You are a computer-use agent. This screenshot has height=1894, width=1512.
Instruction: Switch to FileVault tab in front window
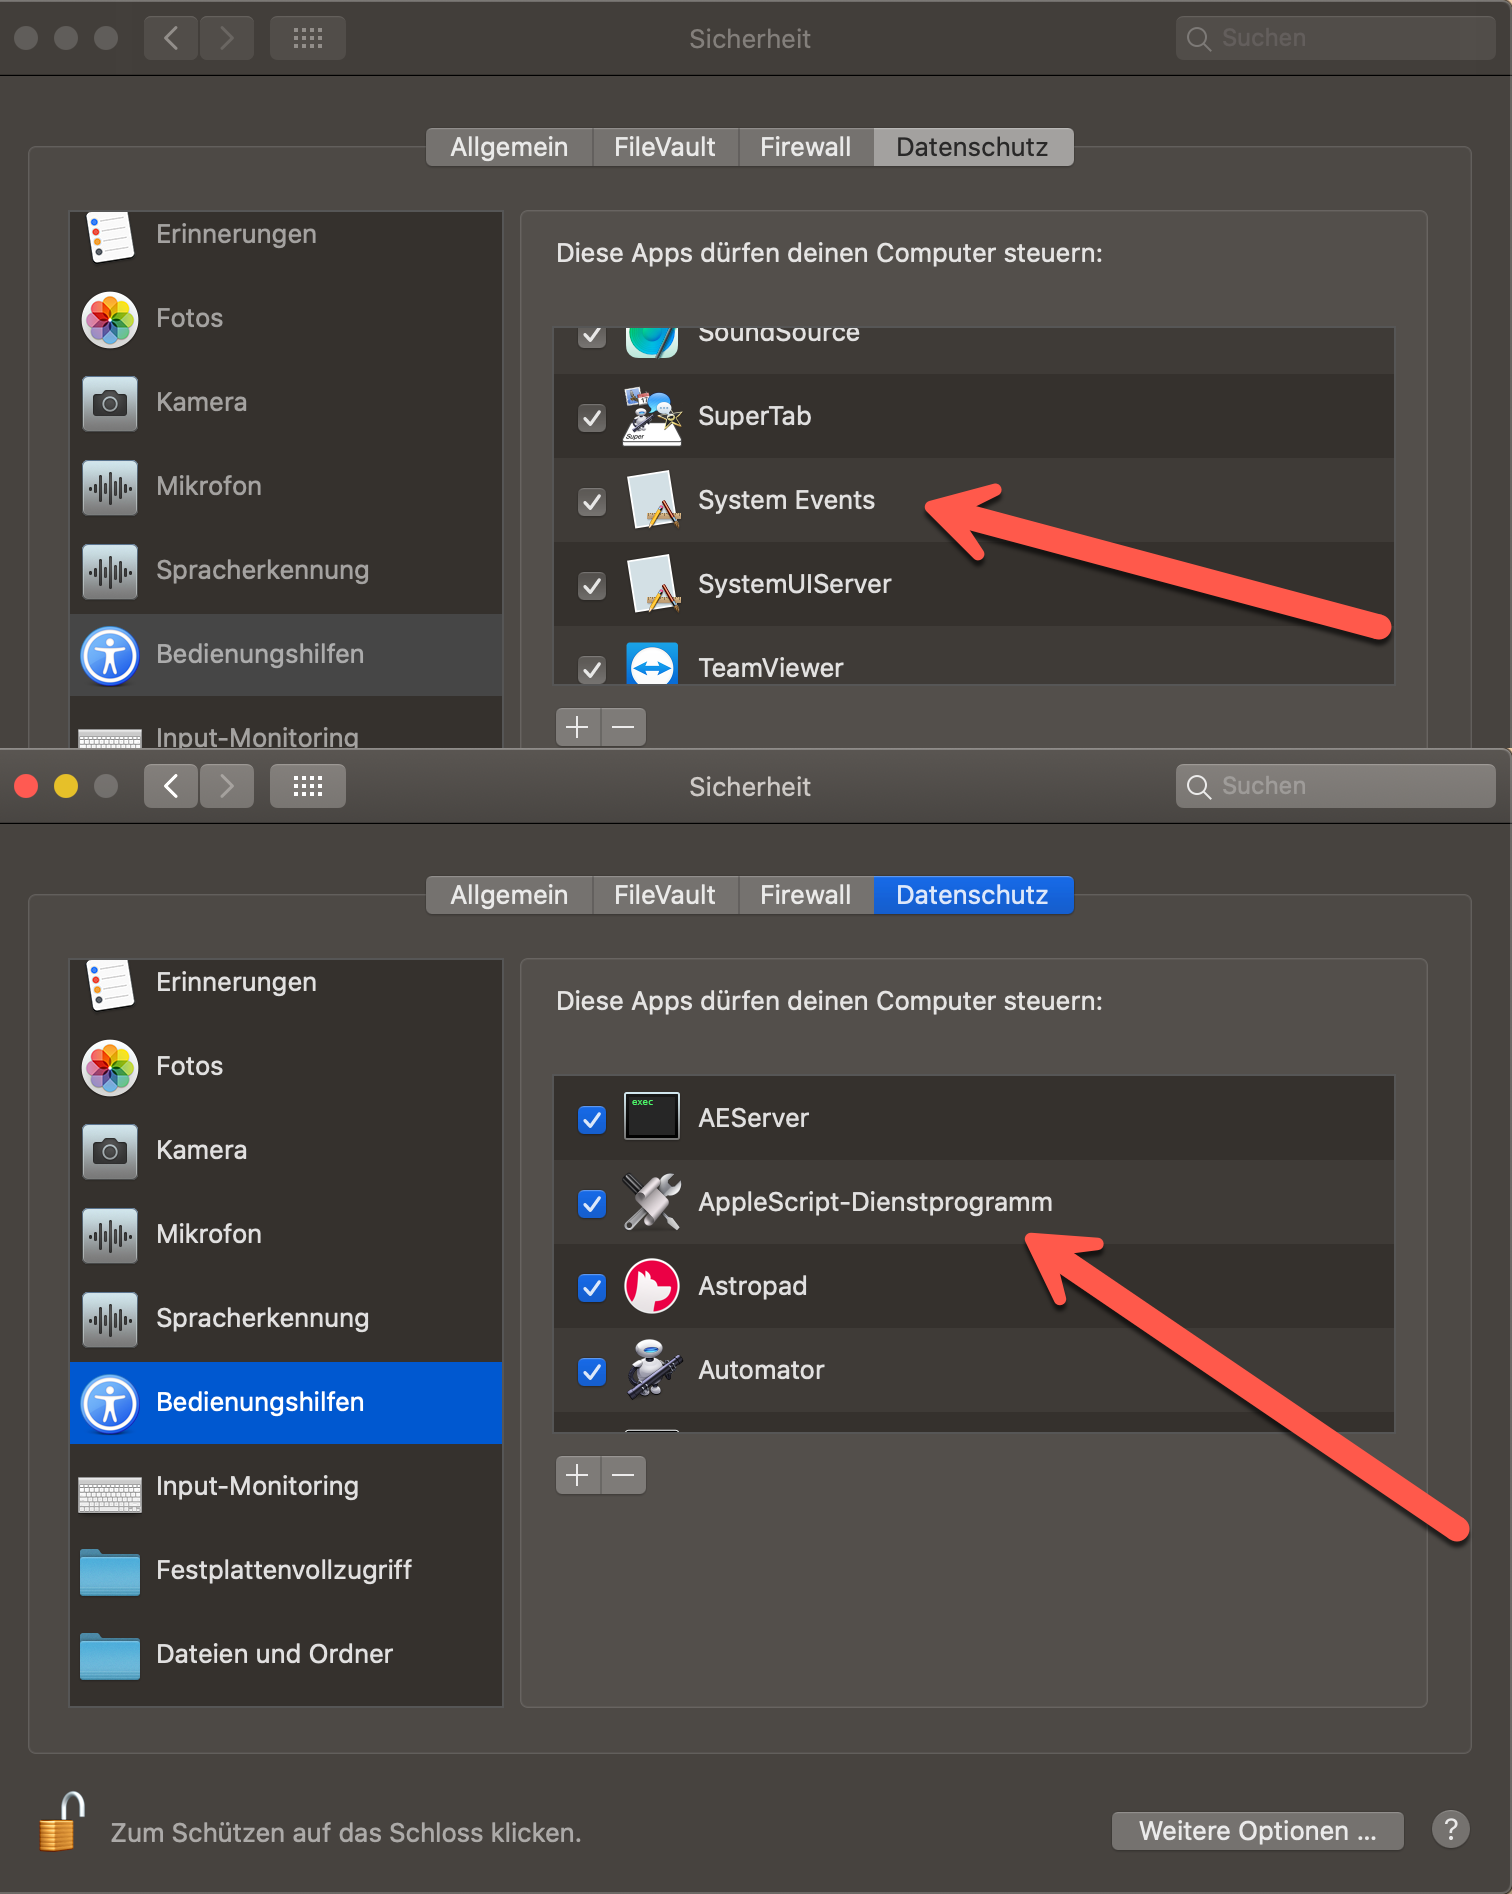tap(665, 895)
